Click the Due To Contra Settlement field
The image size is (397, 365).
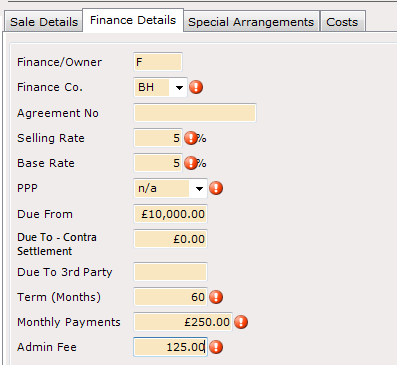point(170,239)
